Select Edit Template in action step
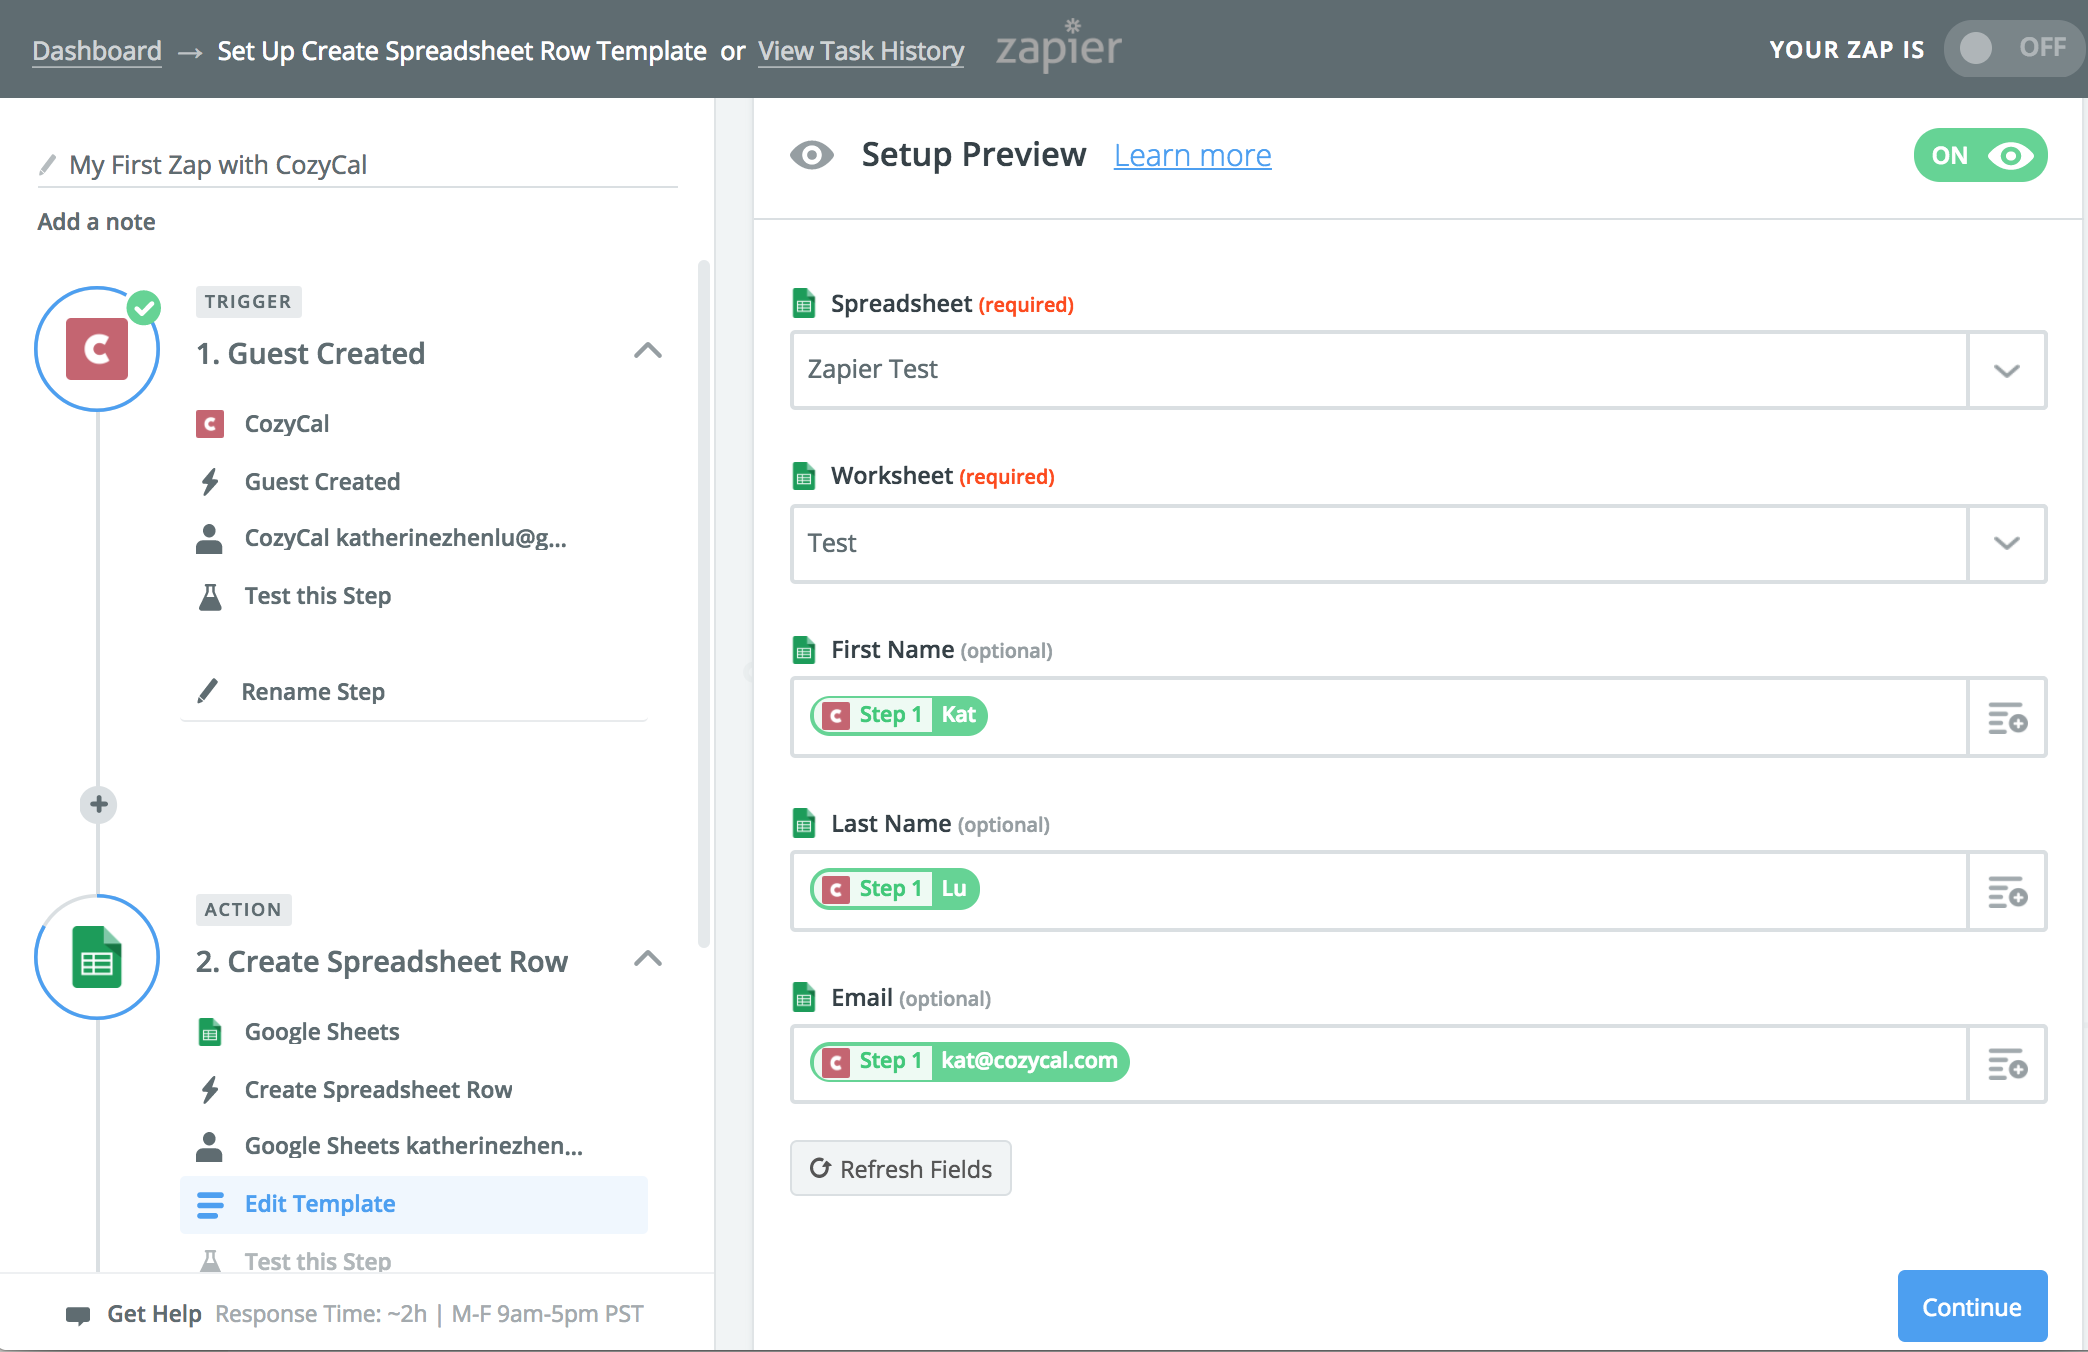This screenshot has width=2088, height=1352. 320,1204
